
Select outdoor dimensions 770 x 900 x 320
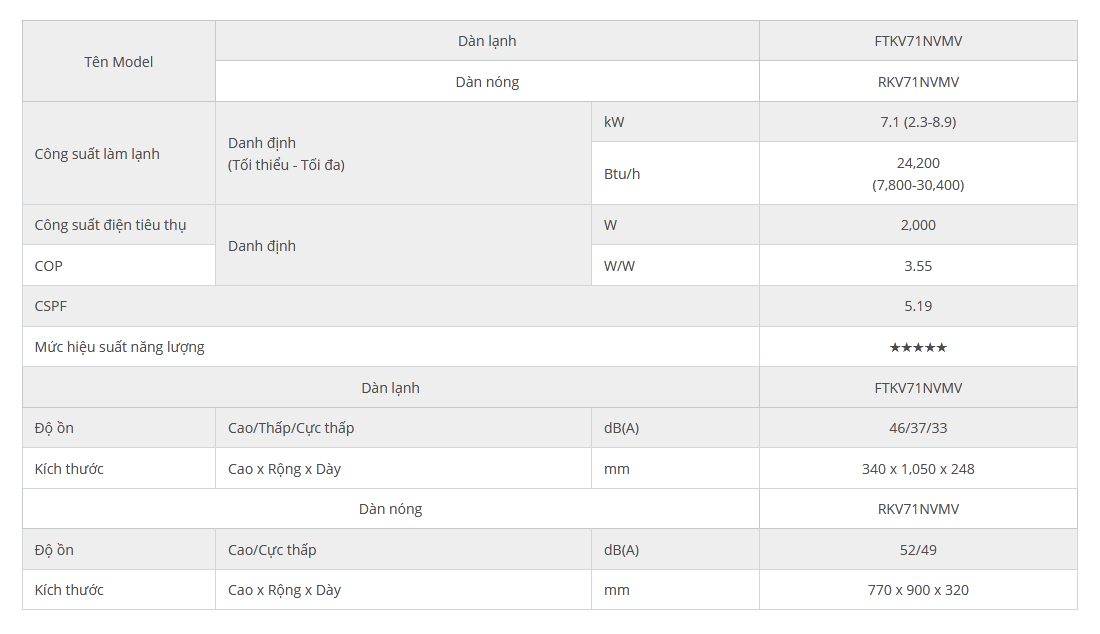[918, 590]
